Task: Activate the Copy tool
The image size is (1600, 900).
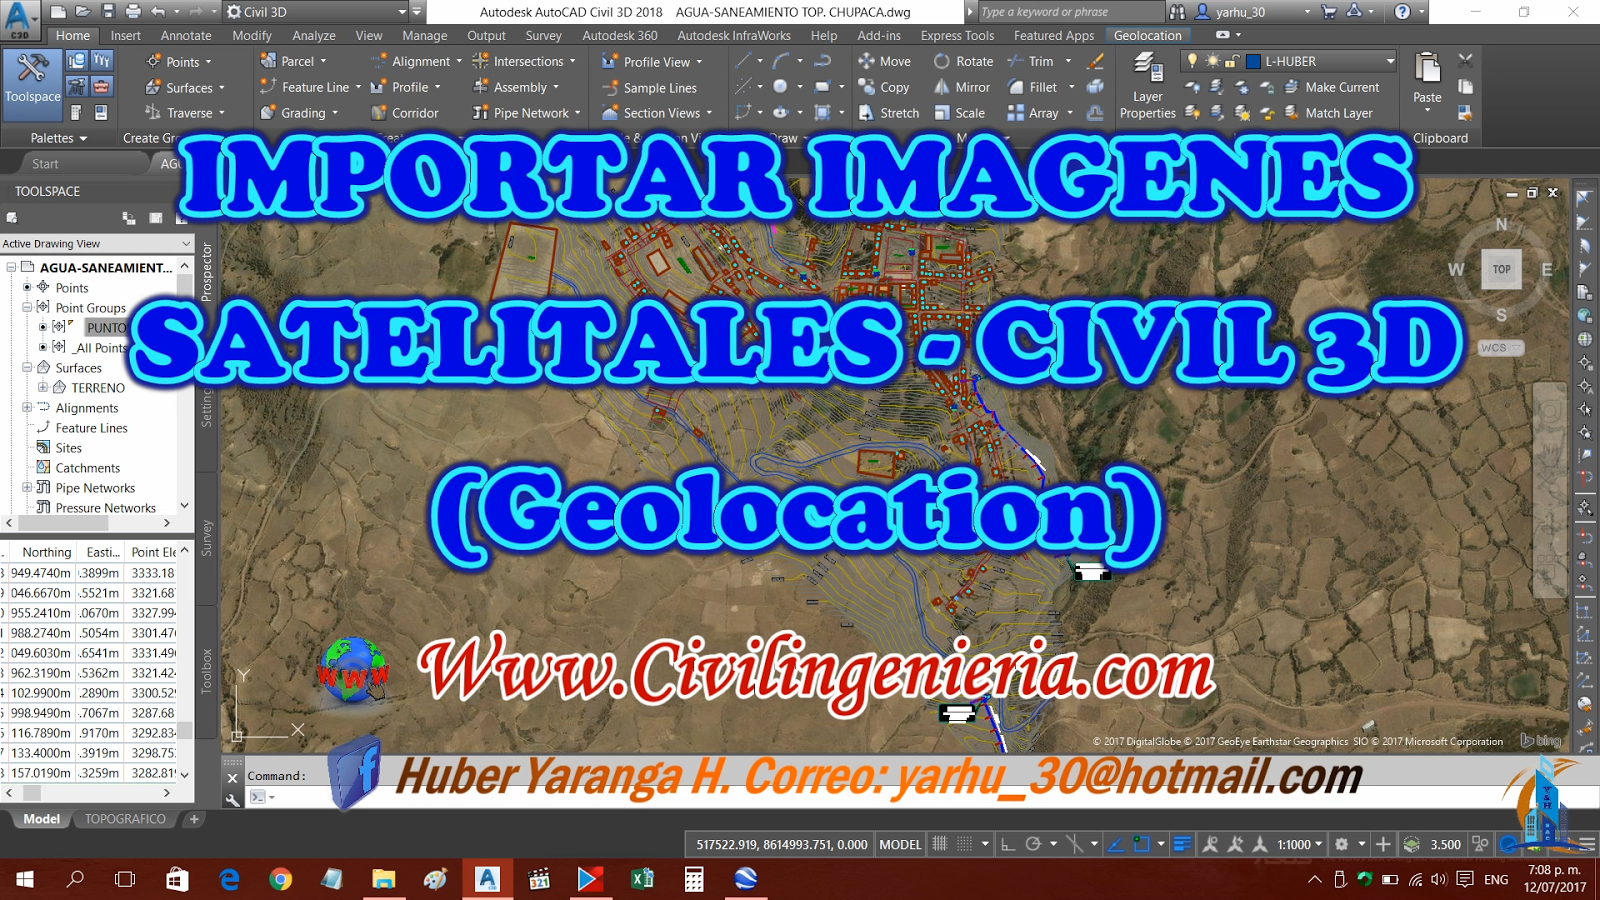Action: 884,87
